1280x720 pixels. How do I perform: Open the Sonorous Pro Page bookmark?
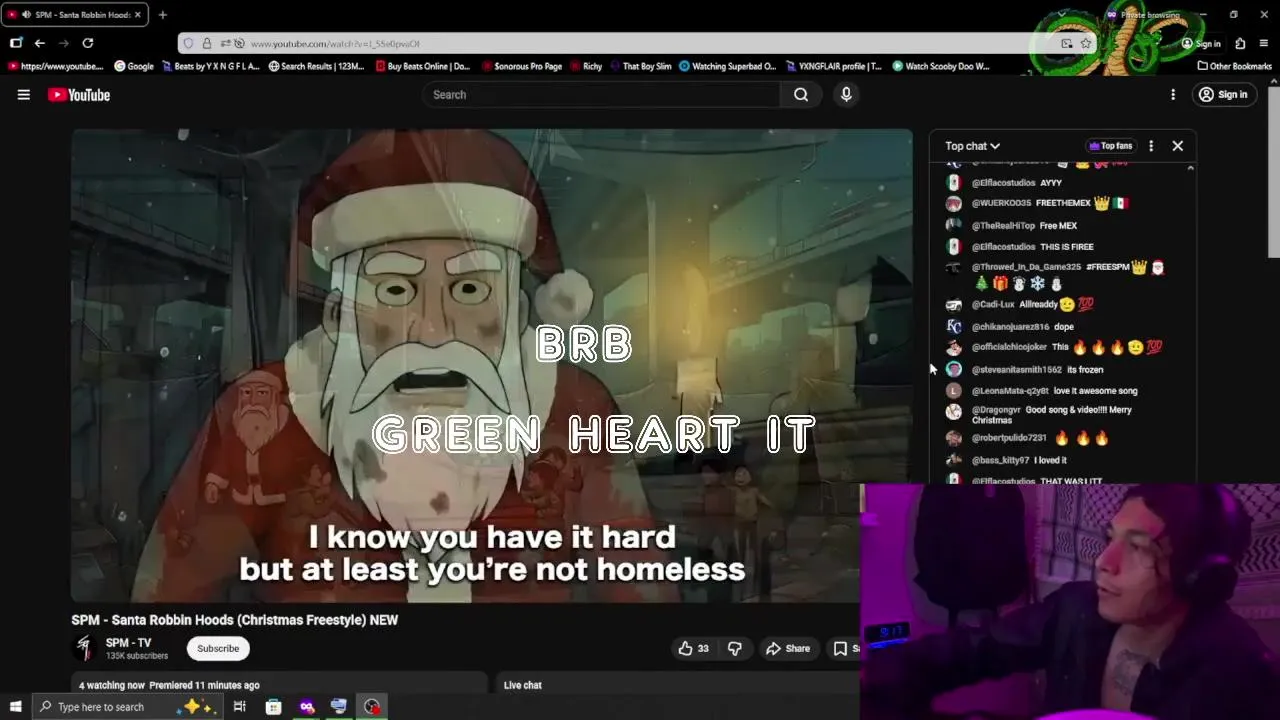[x=521, y=66]
